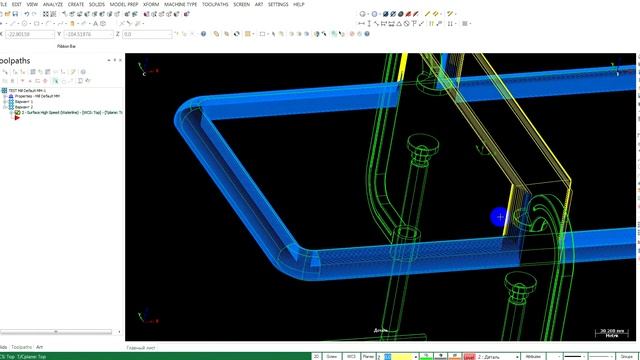640x360 pixels.
Task: Expand the Вариант 2 group node
Action: click(5, 107)
